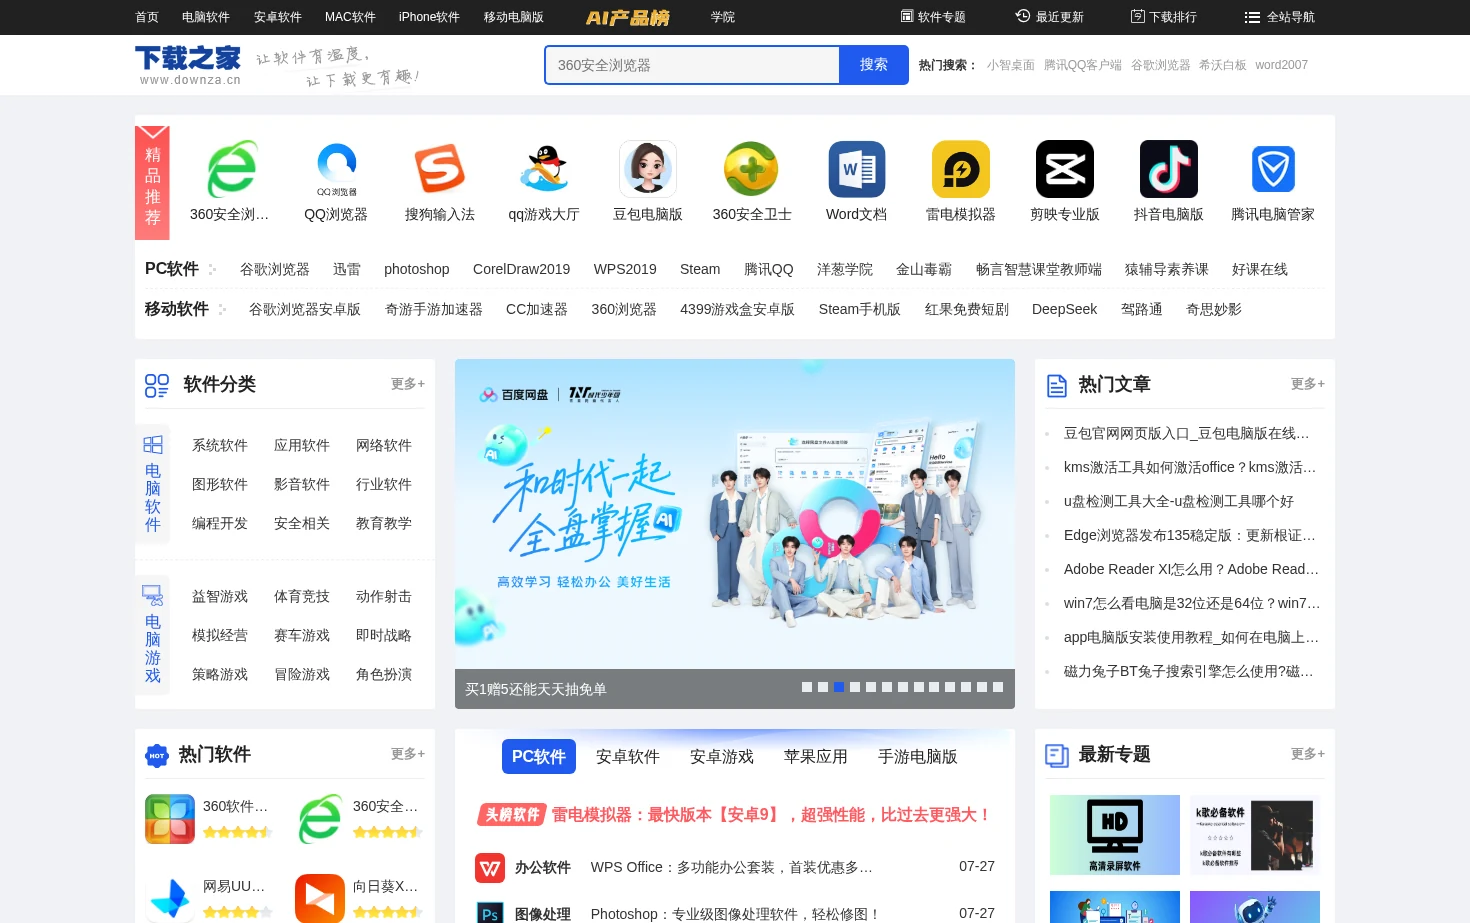Open hot search word2007 link
Viewport: 1470px width, 923px height.
click(1282, 65)
